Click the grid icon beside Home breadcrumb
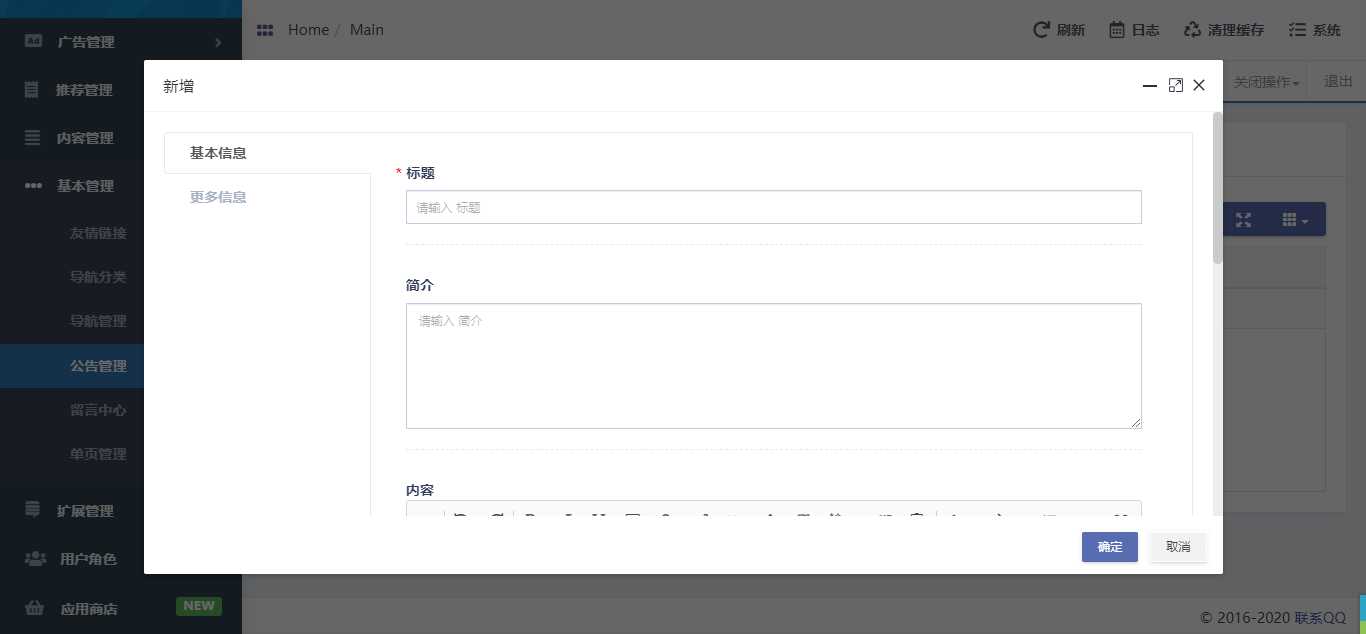The image size is (1366, 634). click(x=265, y=30)
